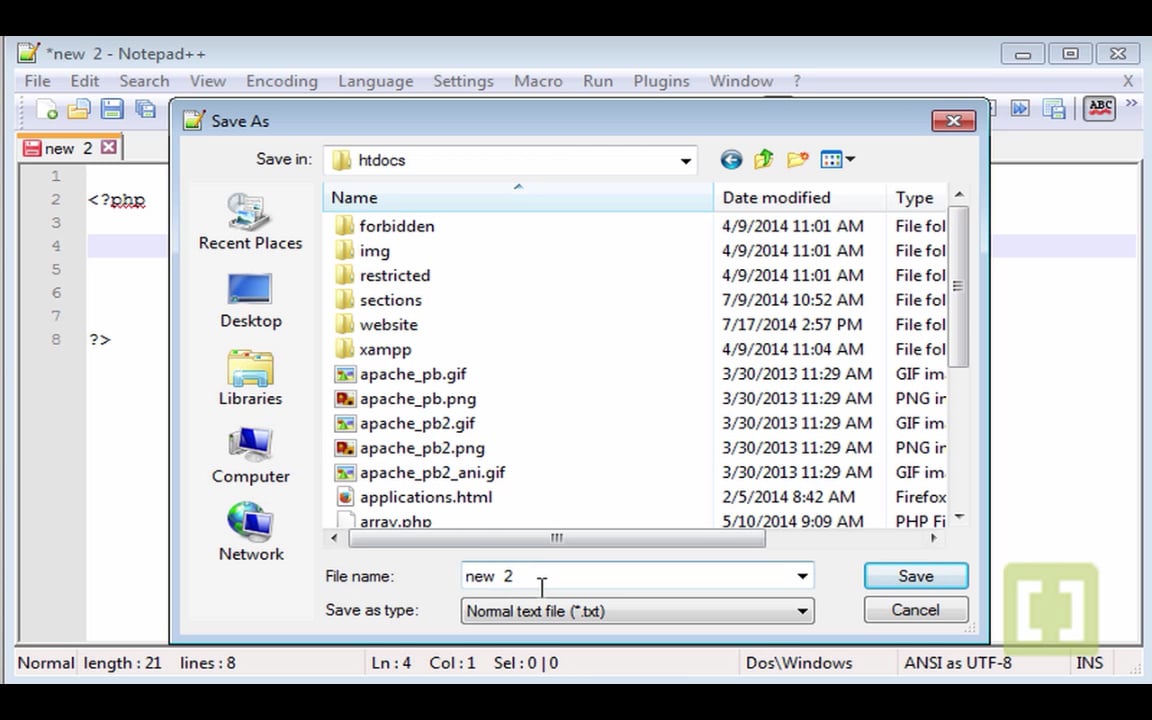Select apache_pb2_ani.gif file
1152x720 pixels.
[x=420, y=472]
